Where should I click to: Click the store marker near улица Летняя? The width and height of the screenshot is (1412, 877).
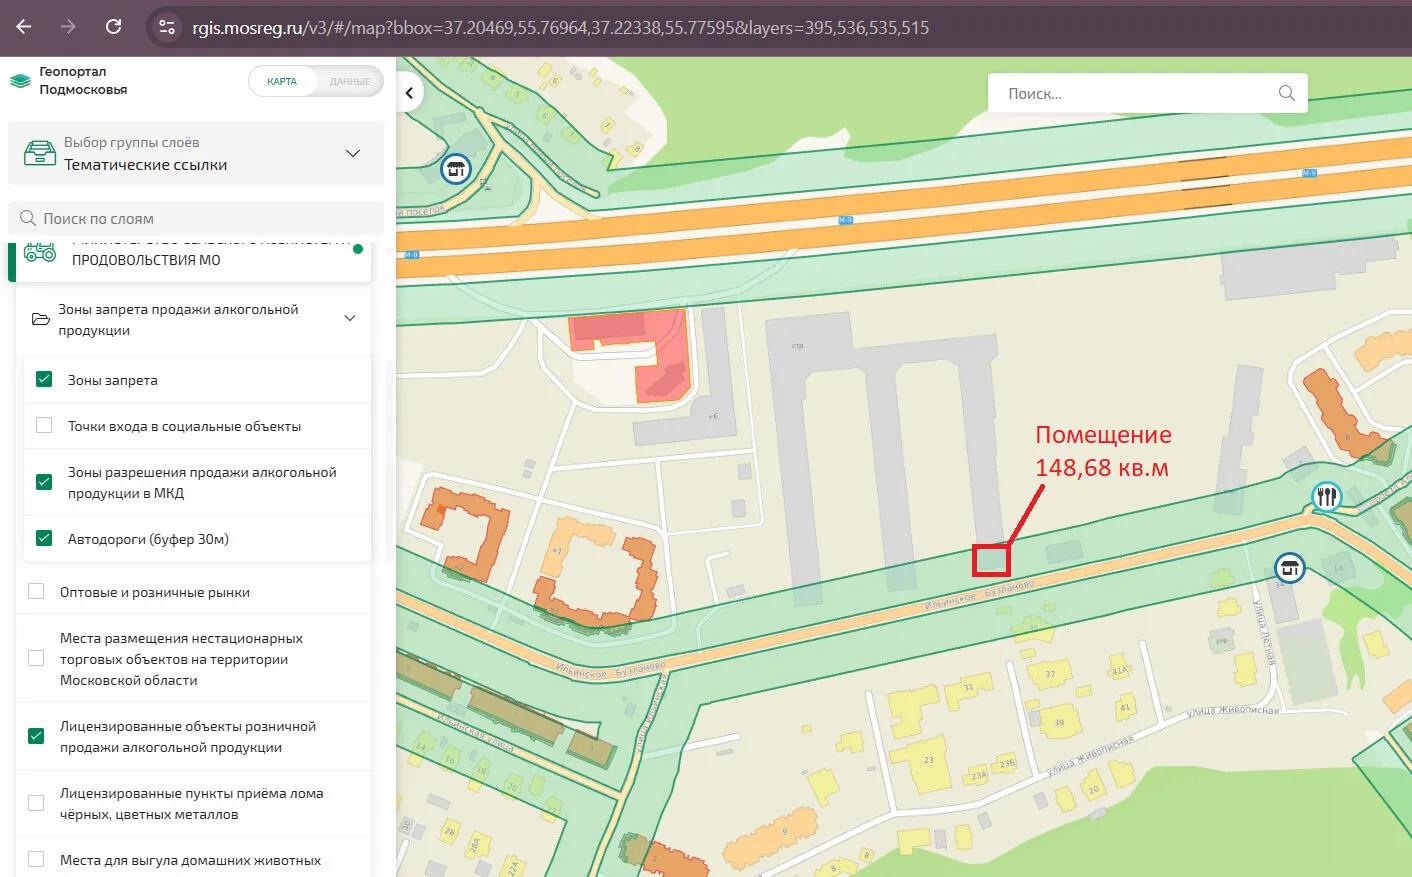(1290, 568)
